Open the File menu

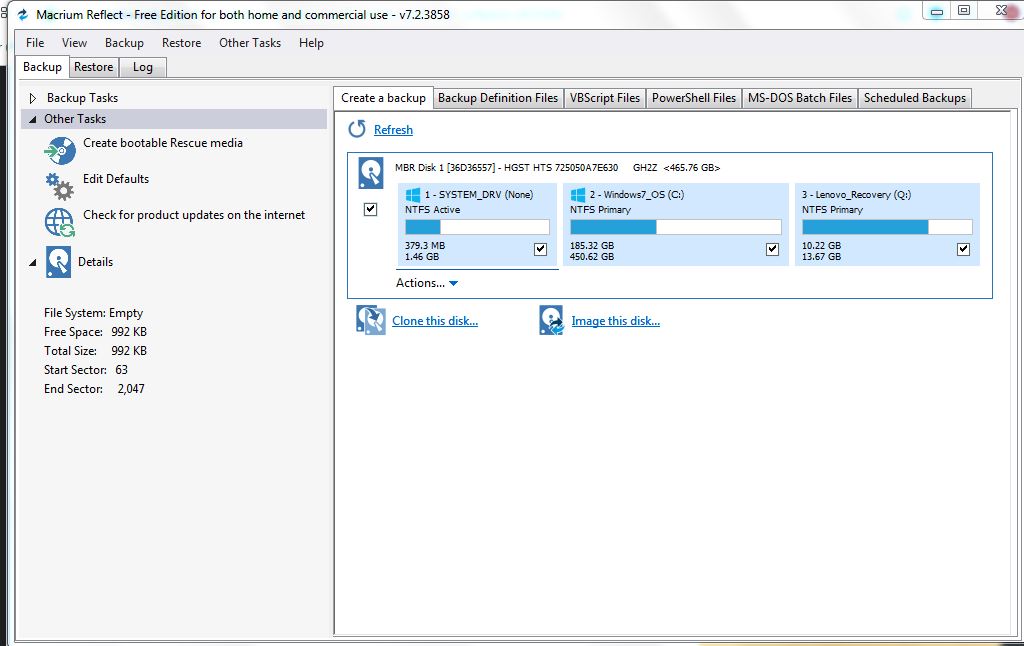point(35,43)
